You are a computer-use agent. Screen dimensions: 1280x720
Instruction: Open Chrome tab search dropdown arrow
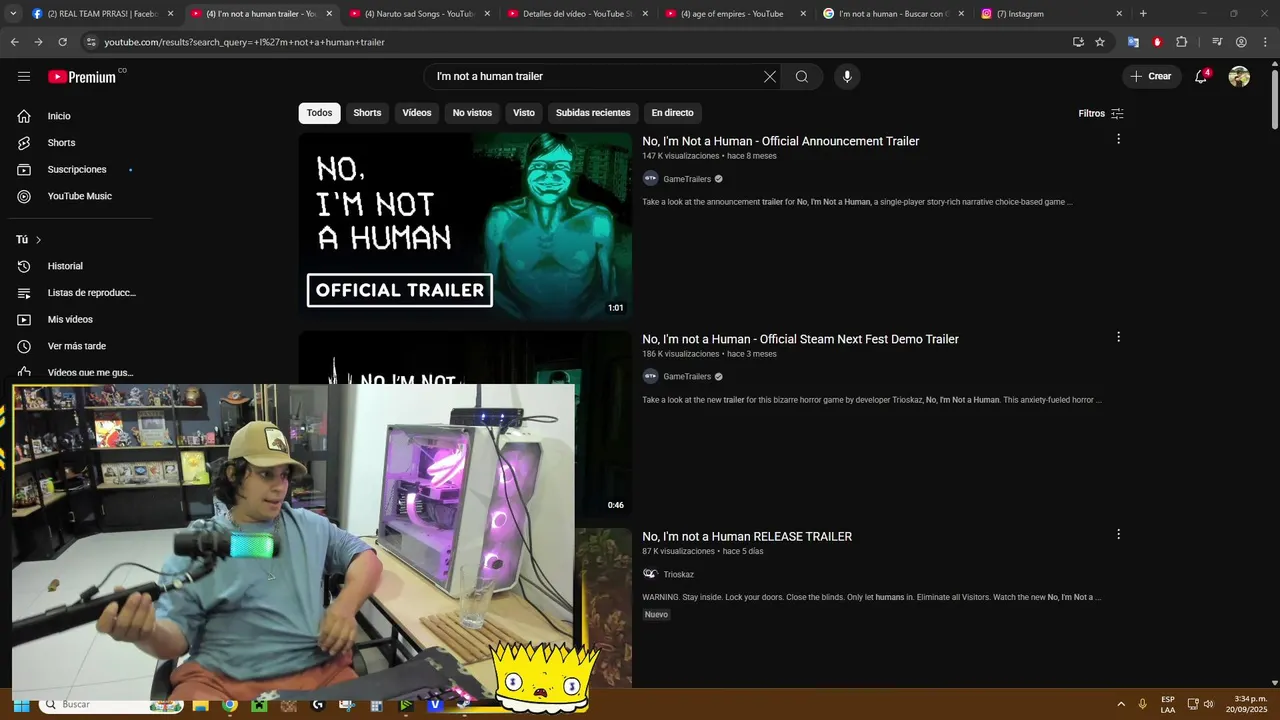(x=13, y=14)
